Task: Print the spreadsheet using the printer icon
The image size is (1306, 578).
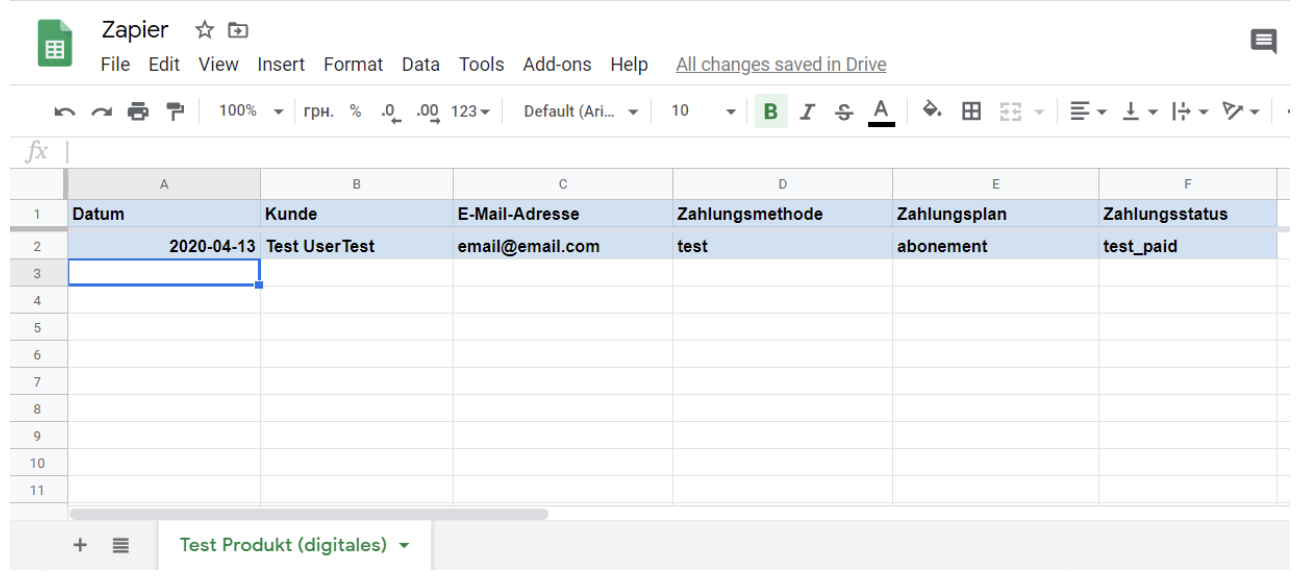Action: pos(138,111)
